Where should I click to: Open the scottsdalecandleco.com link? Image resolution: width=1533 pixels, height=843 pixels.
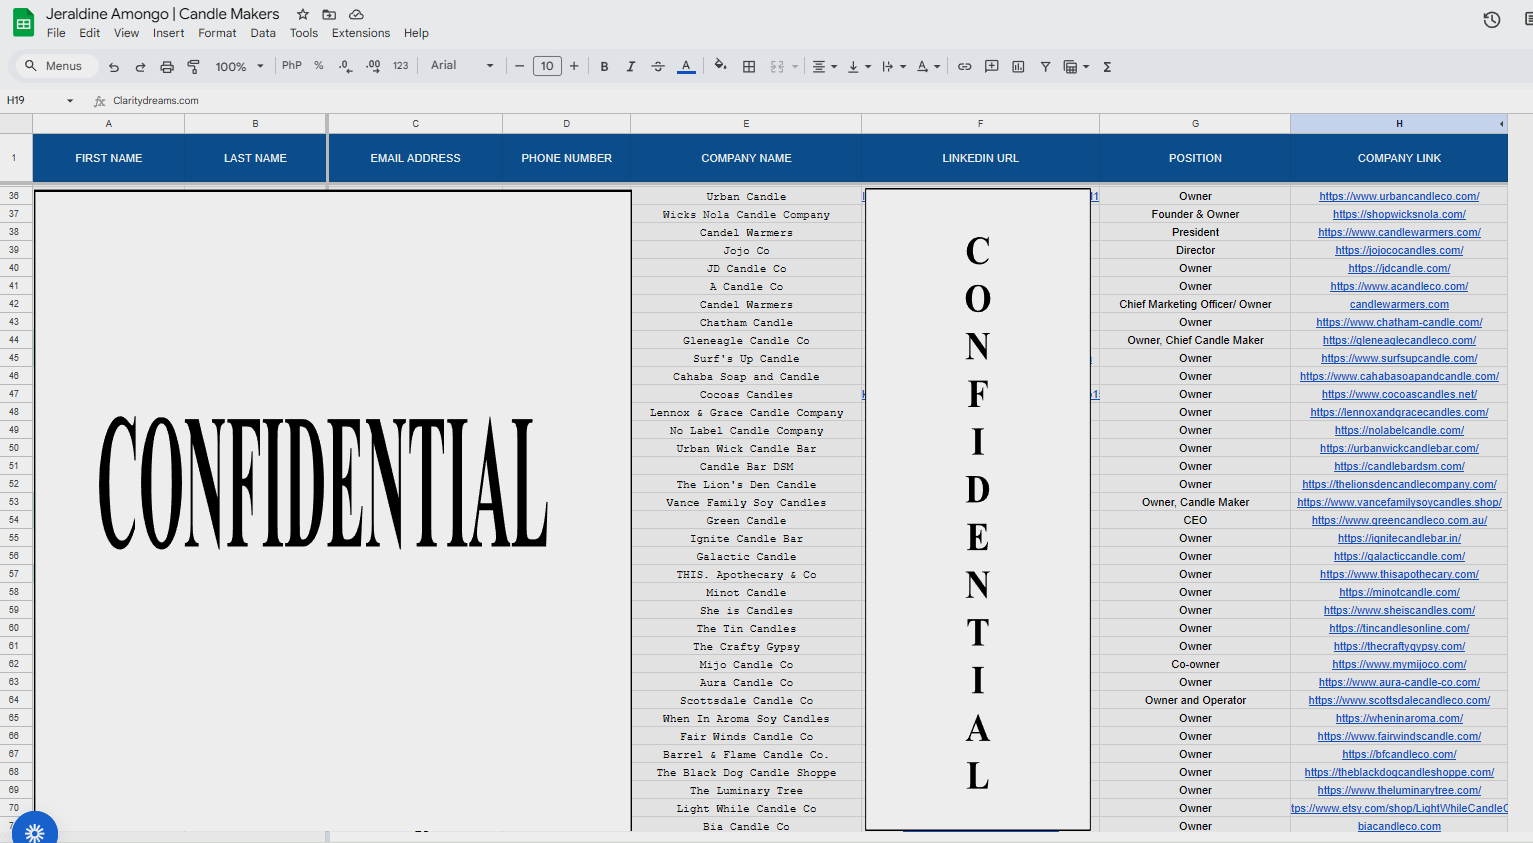tap(1399, 701)
